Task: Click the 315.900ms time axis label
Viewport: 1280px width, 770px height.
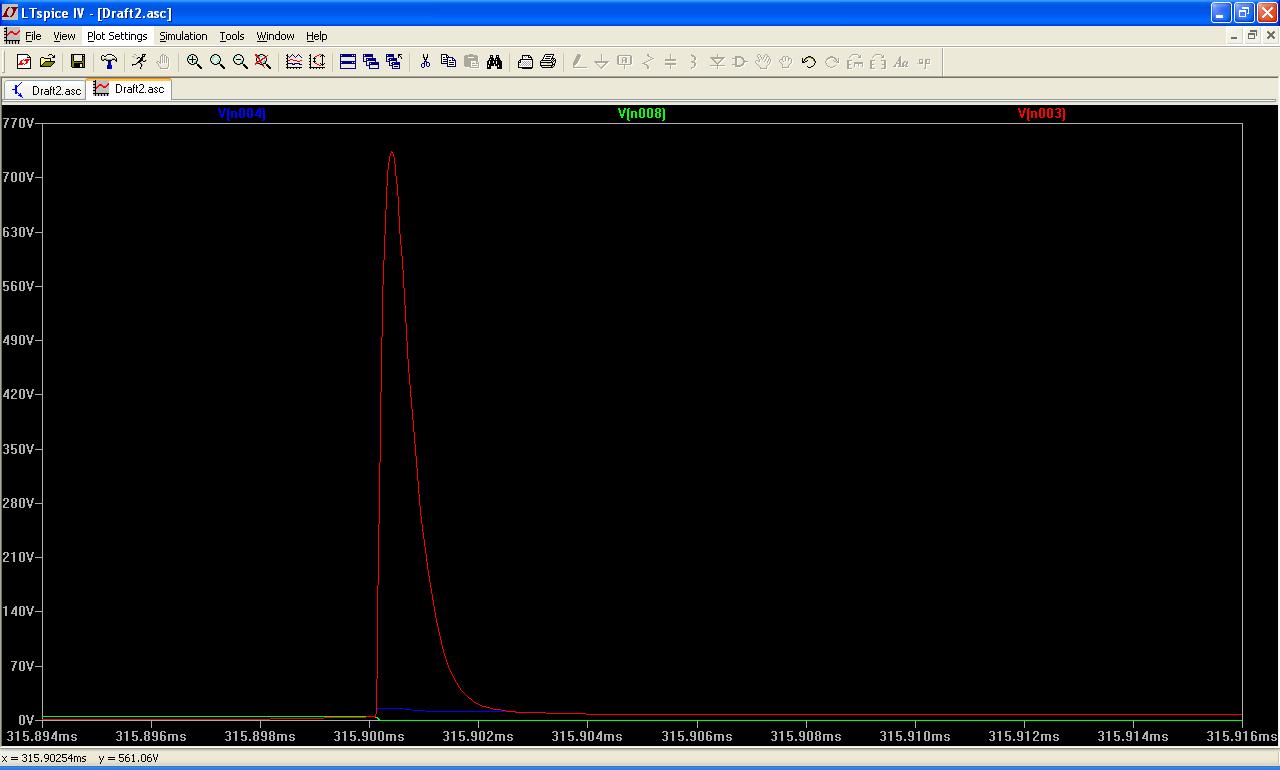Action: (369, 737)
